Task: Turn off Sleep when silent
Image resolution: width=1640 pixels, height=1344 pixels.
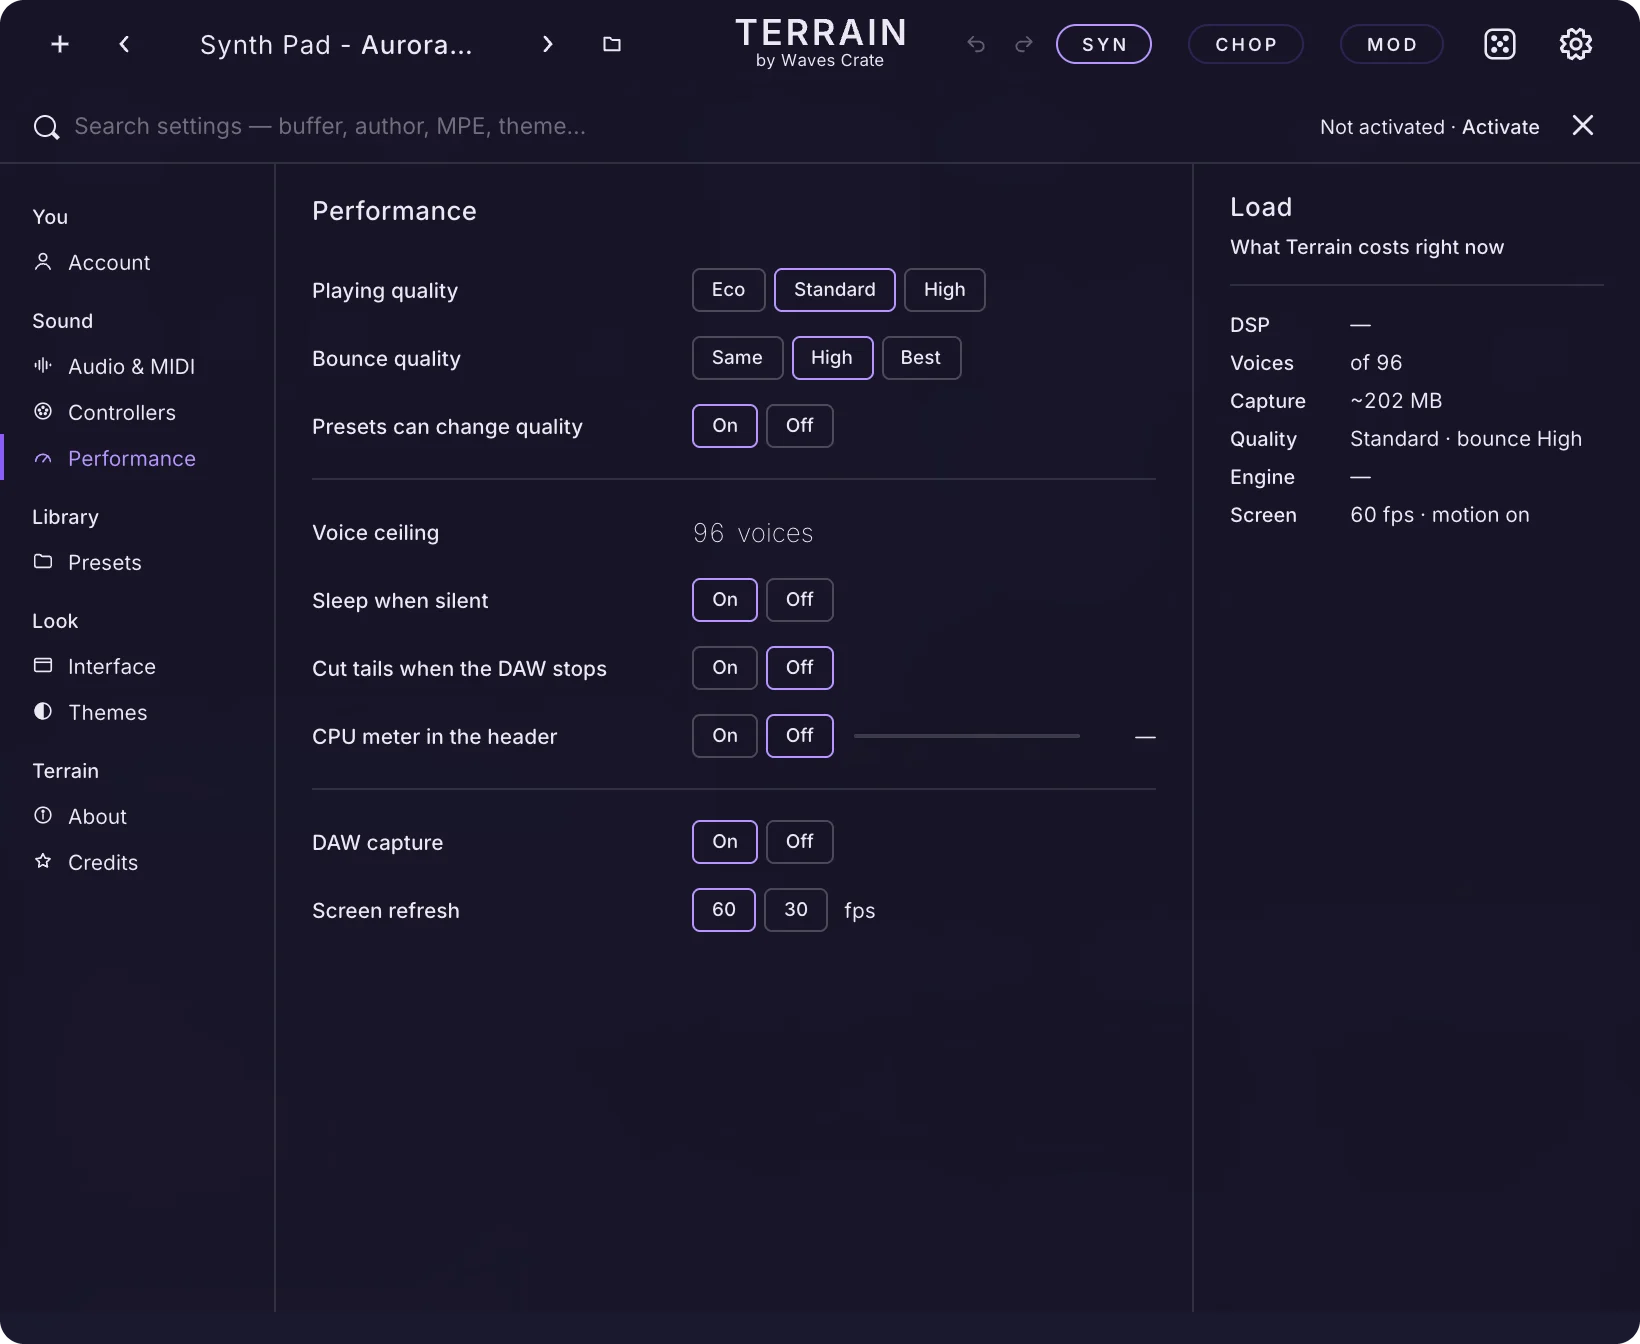Action: point(799,600)
